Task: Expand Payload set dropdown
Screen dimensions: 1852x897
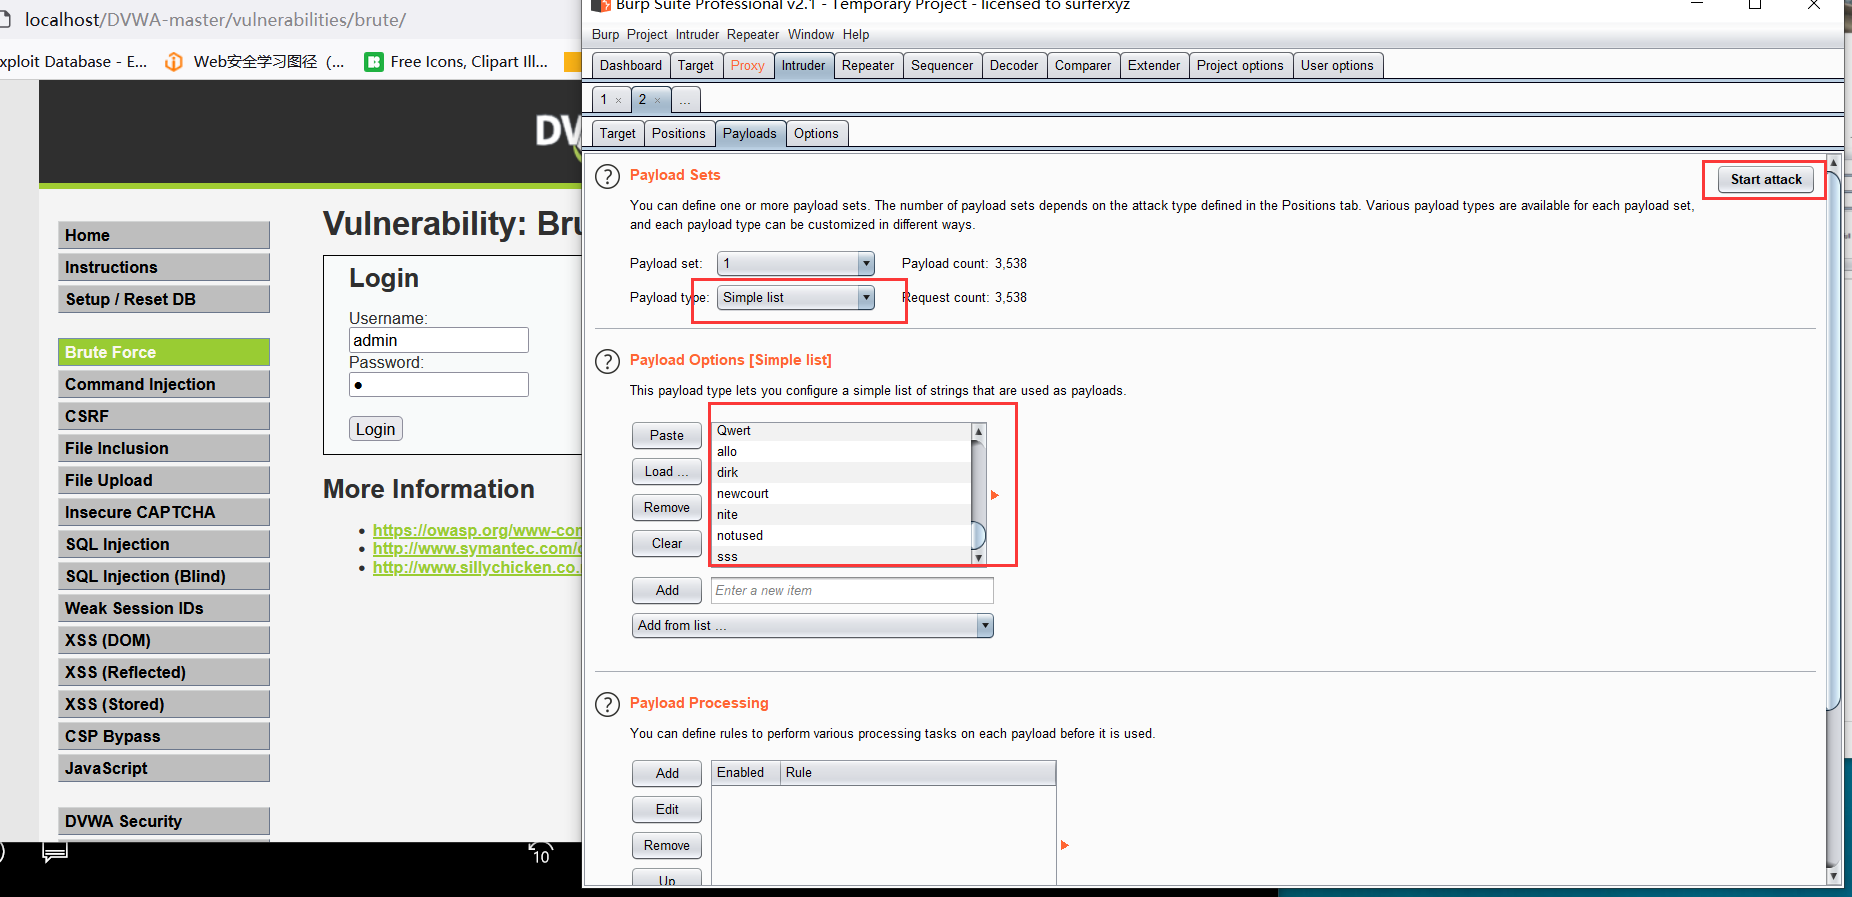Action: point(866,264)
